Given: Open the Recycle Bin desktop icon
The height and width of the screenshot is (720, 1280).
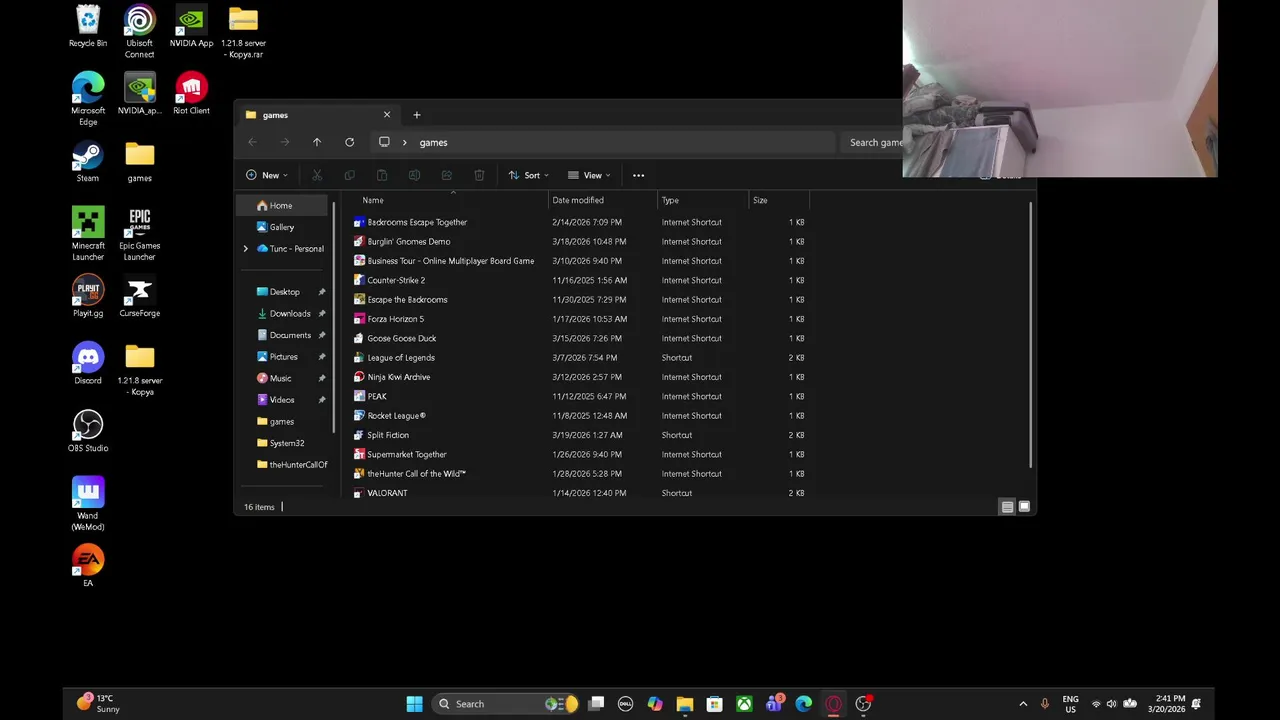Looking at the screenshot, I should [88, 27].
